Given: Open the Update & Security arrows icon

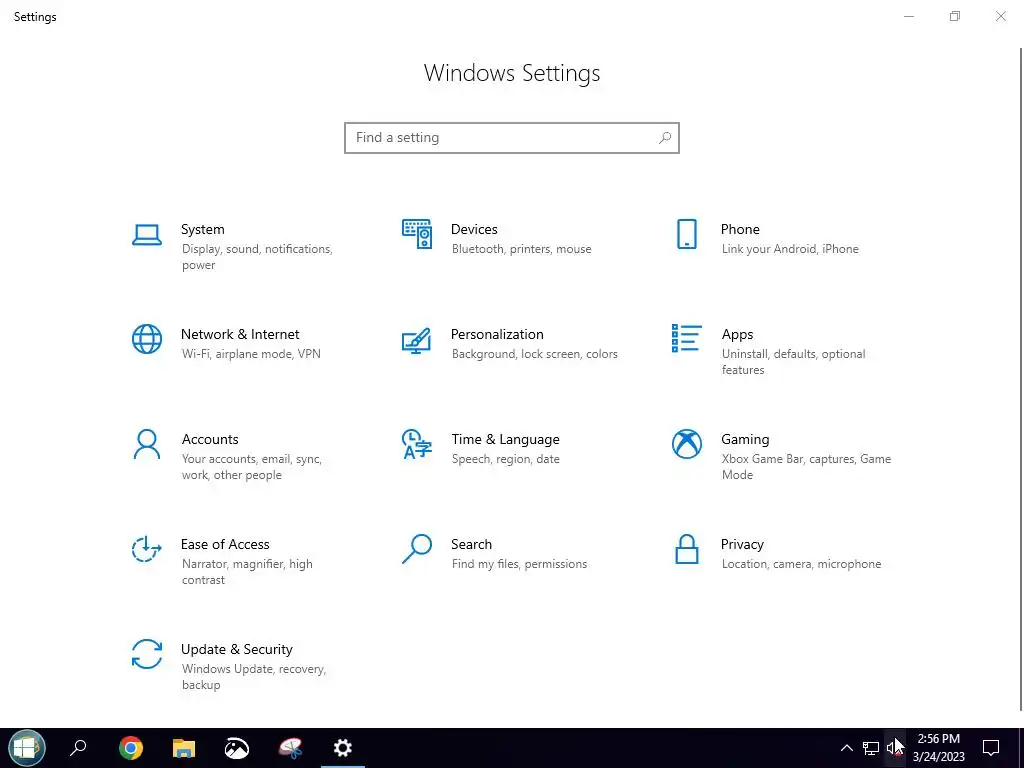Looking at the screenshot, I should (x=147, y=654).
